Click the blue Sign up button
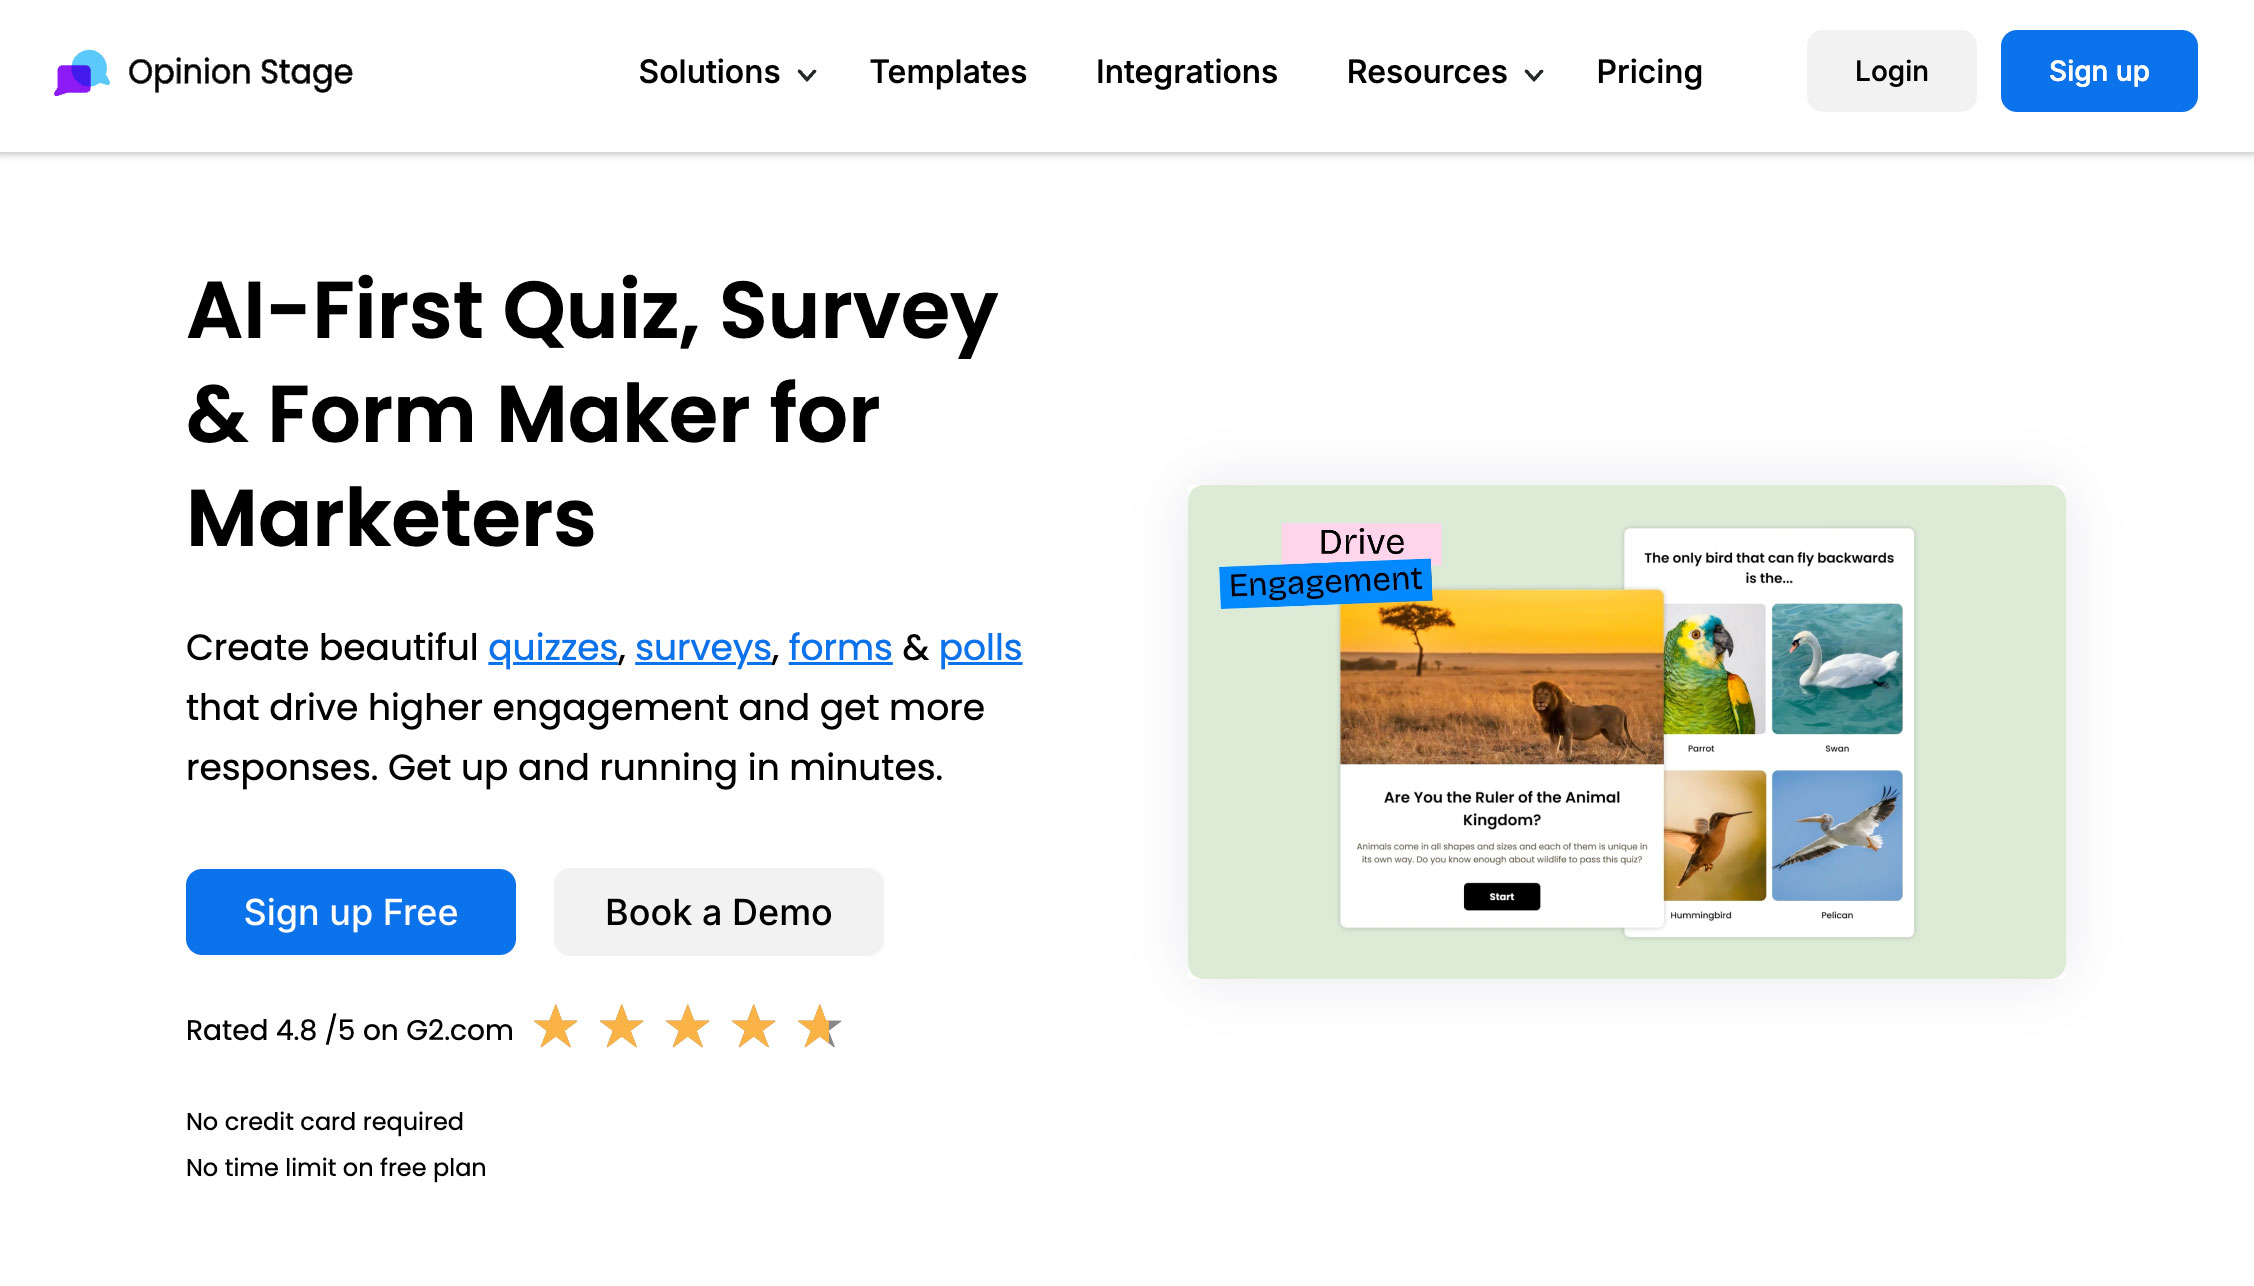 coord(2098,71)
